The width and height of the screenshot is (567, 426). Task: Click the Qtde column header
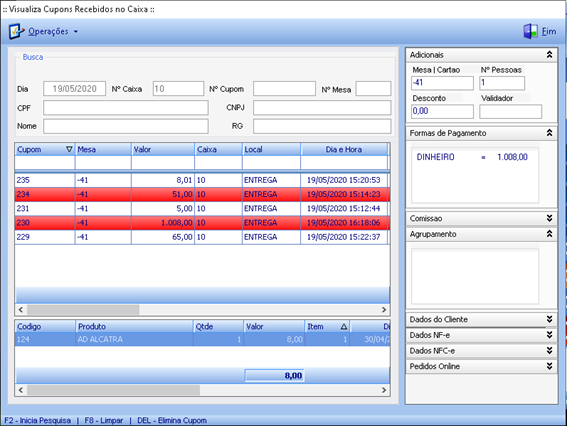pos(218,327)
